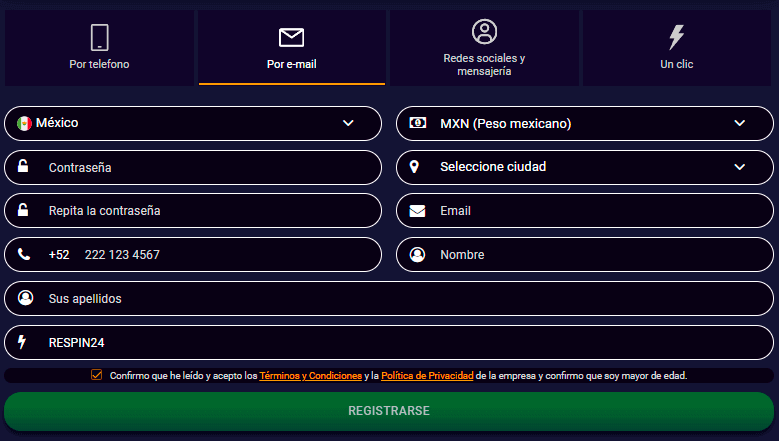The image size is (779, 441).
Task: Click the envelope icon in the Email field
Action: 415,211
